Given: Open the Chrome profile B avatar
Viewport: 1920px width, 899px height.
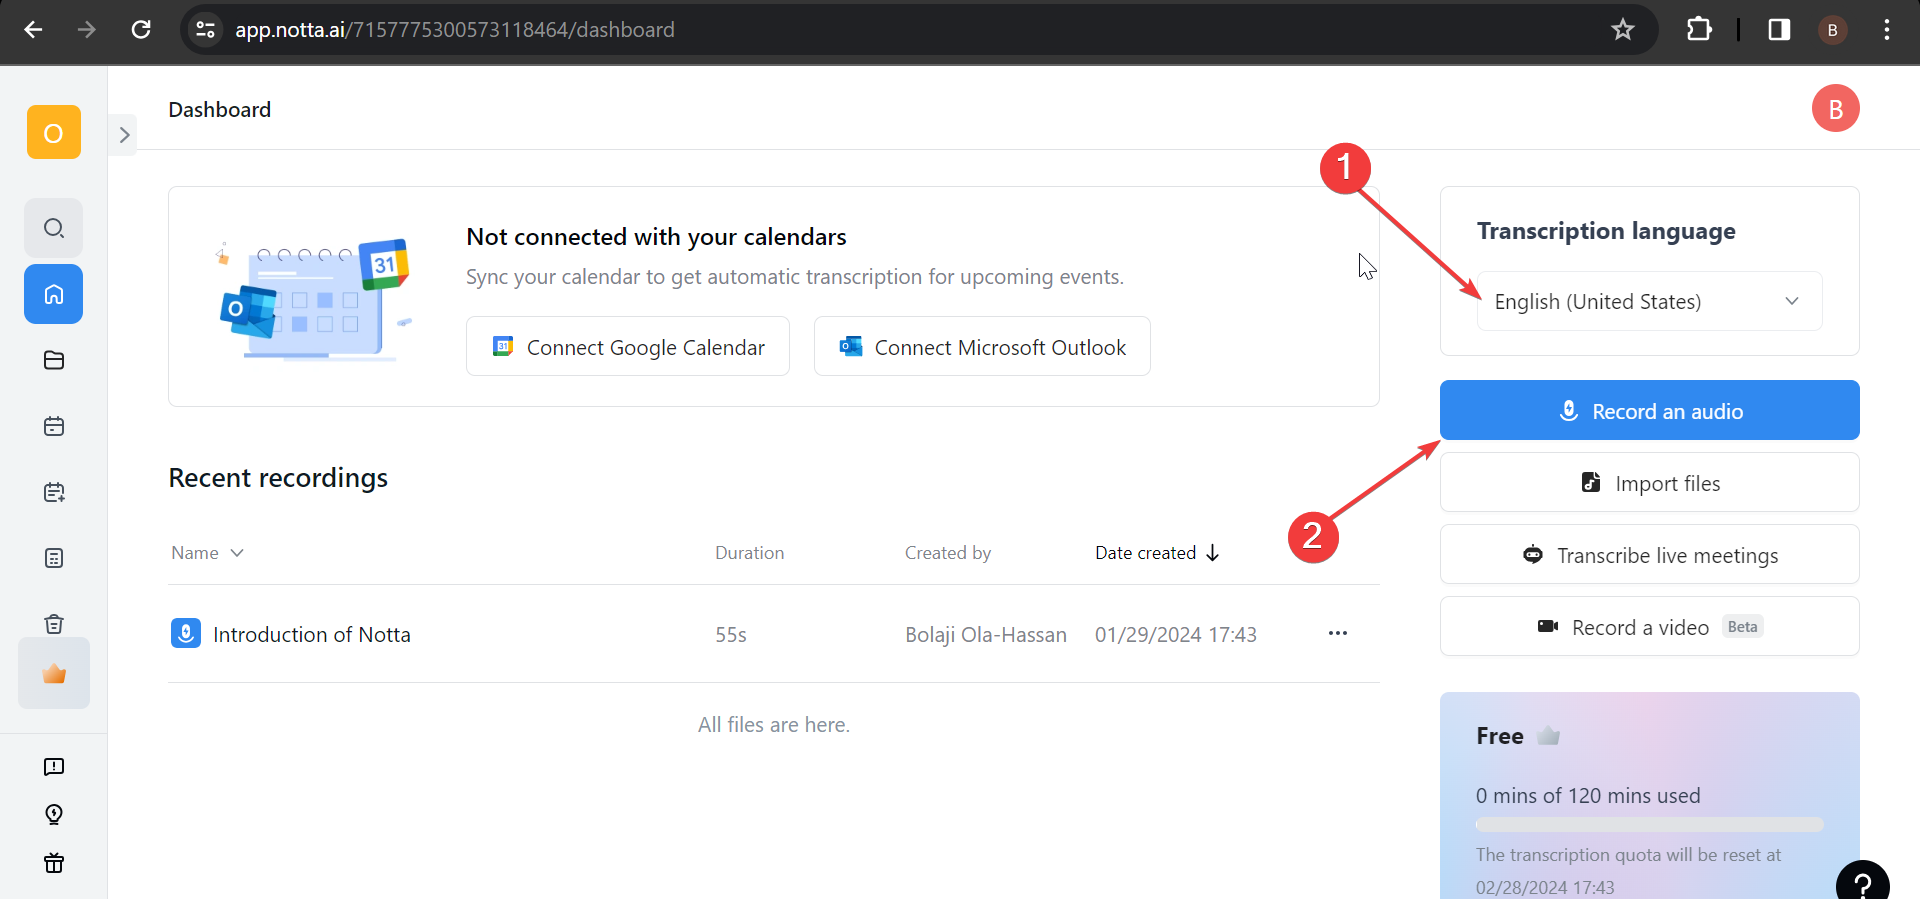Looking at the screenshot, I should pos(1833,30).
